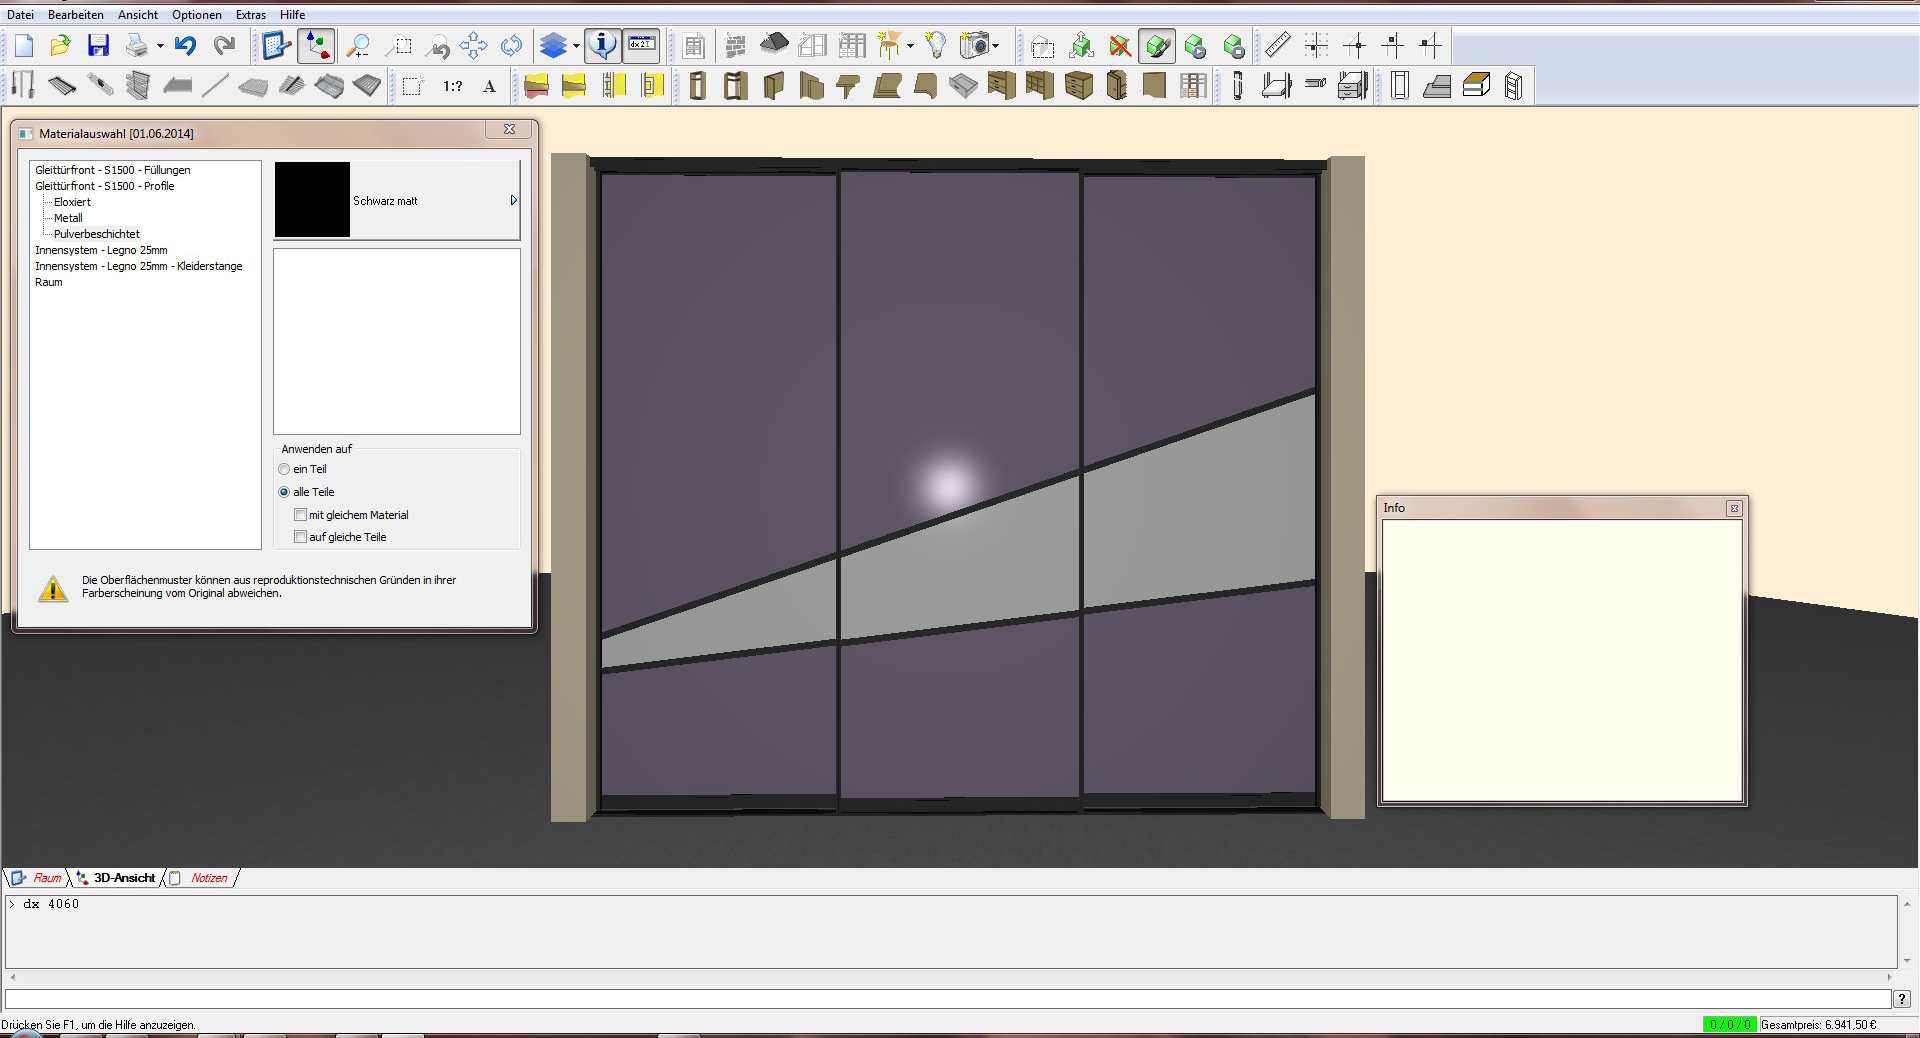Open the layers icon dropdown arrow
This screenshot has width=1920, height=1038.
pos(576,46)
